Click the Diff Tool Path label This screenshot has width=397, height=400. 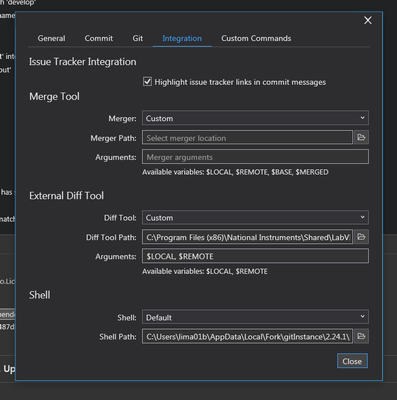point(111,237)
